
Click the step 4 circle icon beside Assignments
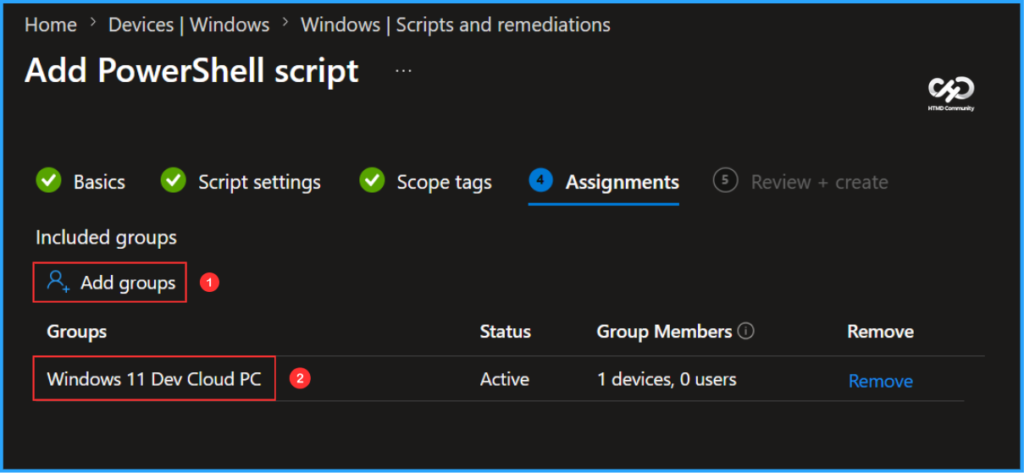(x=541, y=180)
